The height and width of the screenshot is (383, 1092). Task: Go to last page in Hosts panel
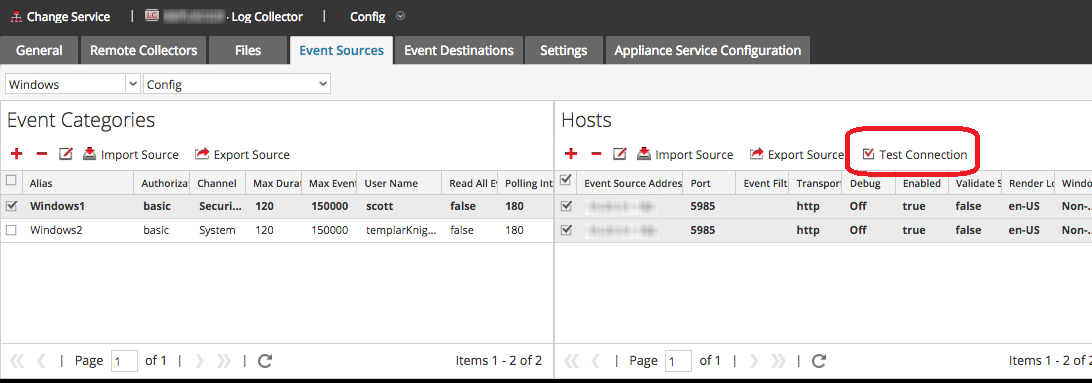point(778,361)
